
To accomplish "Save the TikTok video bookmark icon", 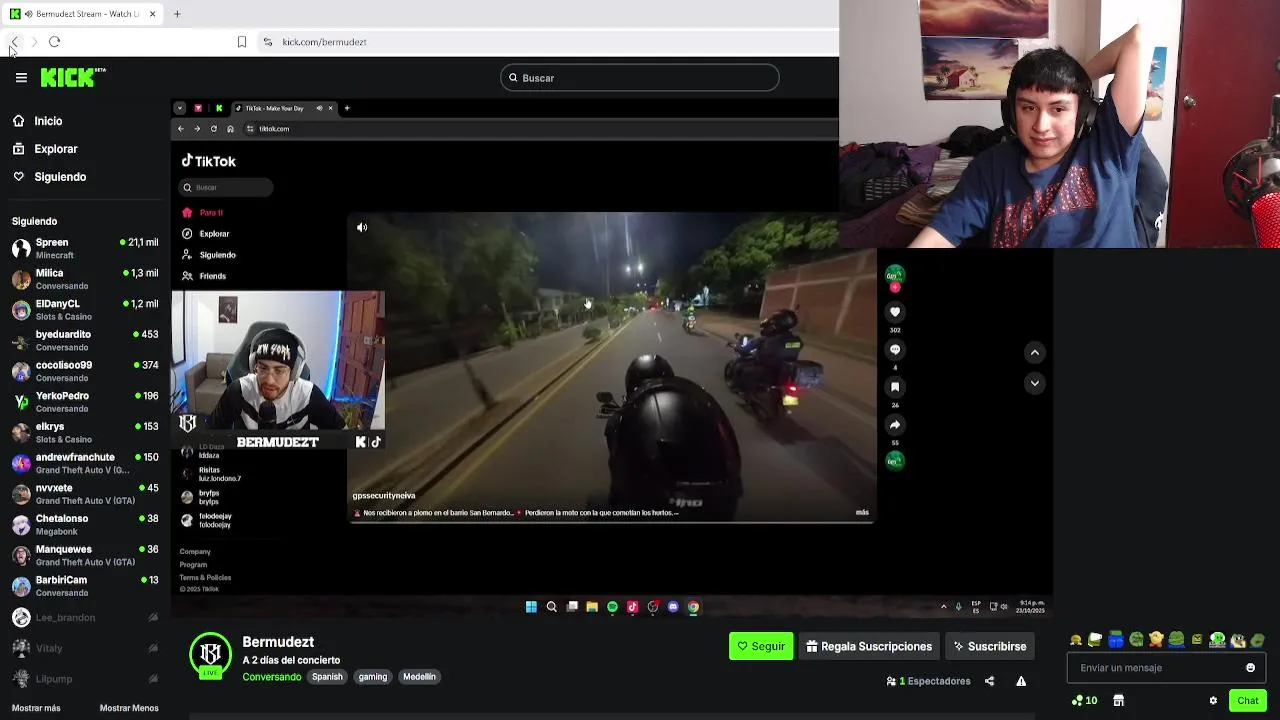I will [x=895, y=387].
